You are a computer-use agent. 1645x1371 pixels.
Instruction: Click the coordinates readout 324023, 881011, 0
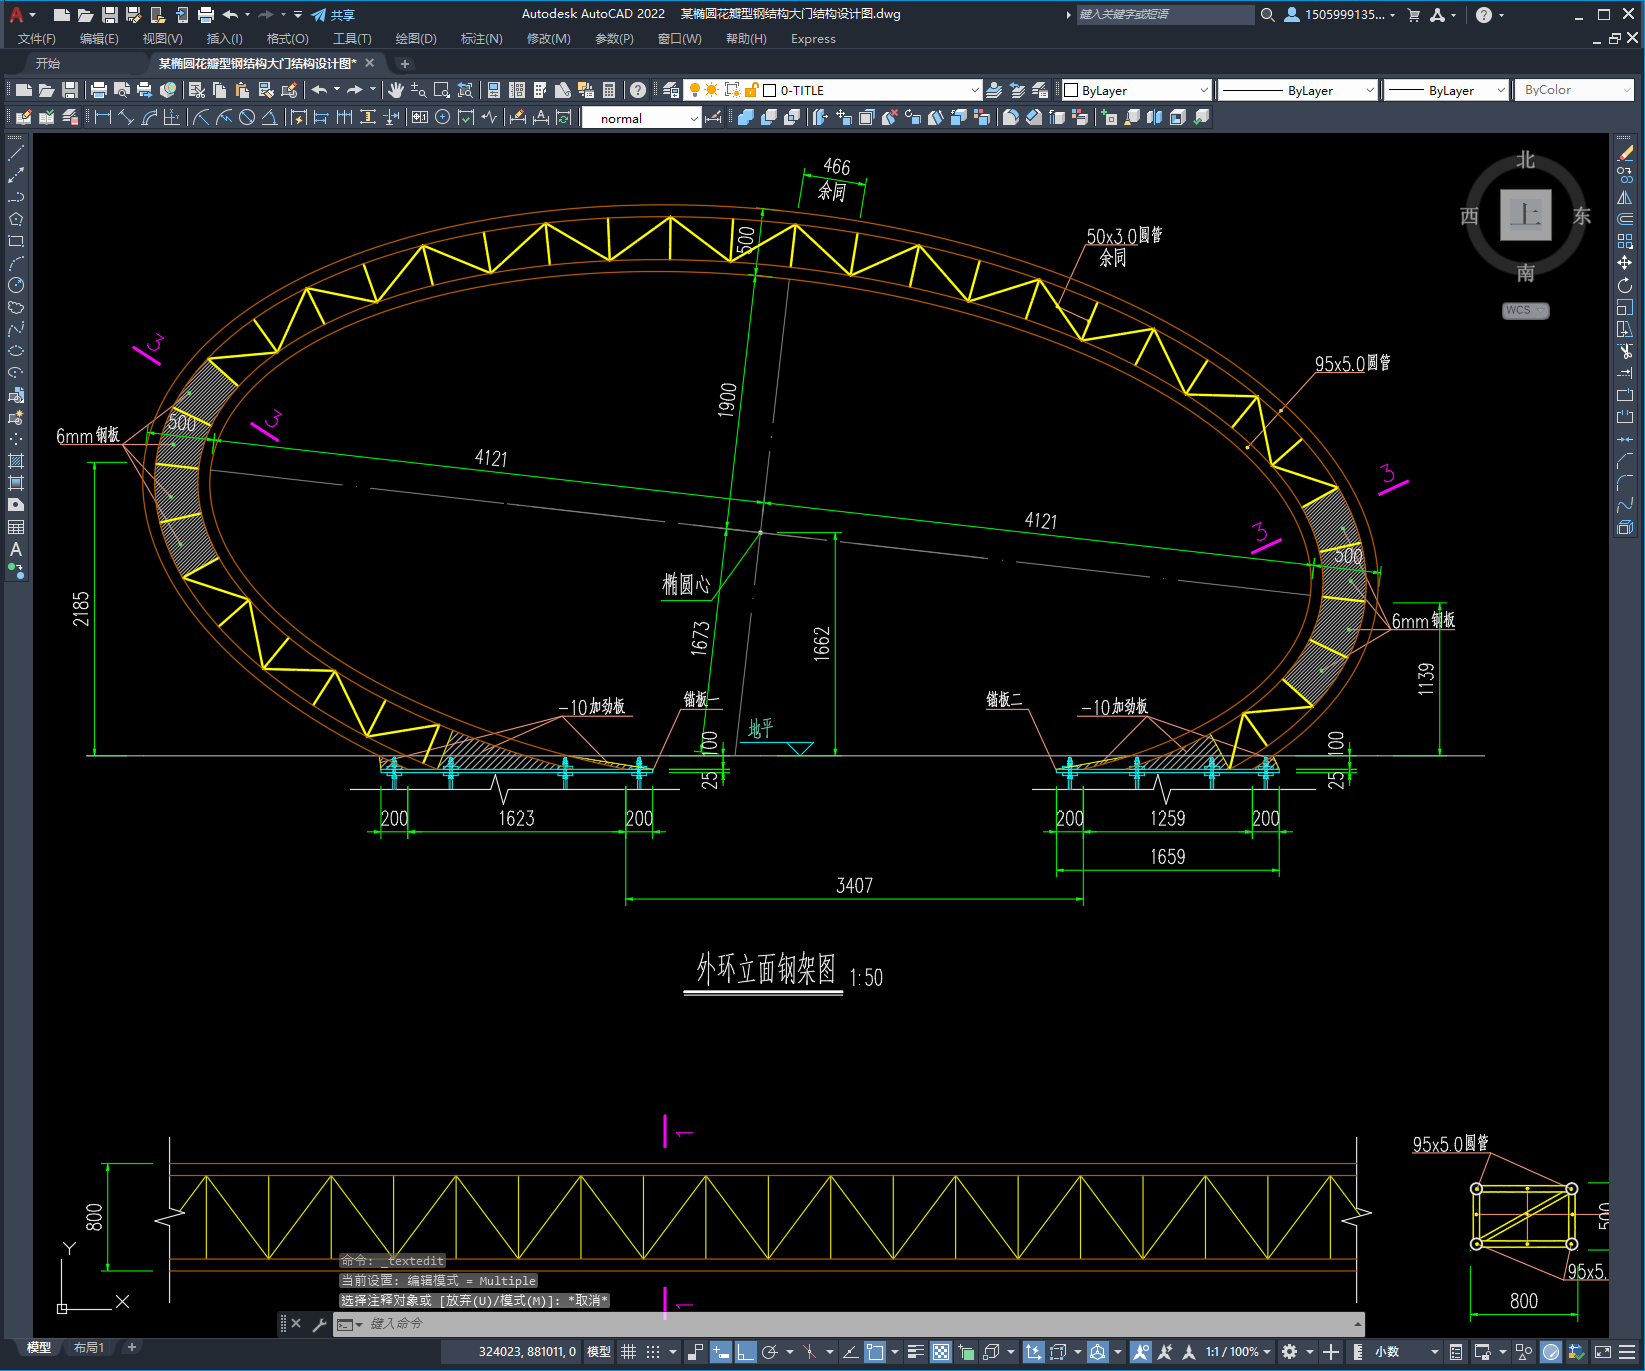527,1352
